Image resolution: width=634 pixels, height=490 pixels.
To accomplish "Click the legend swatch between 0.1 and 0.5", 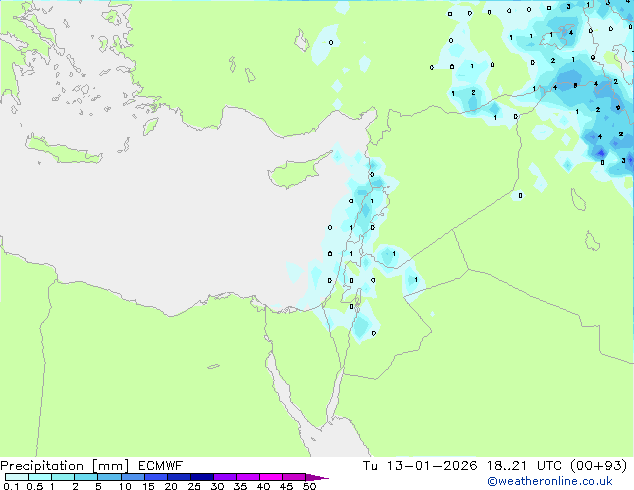I will [17, 477].
